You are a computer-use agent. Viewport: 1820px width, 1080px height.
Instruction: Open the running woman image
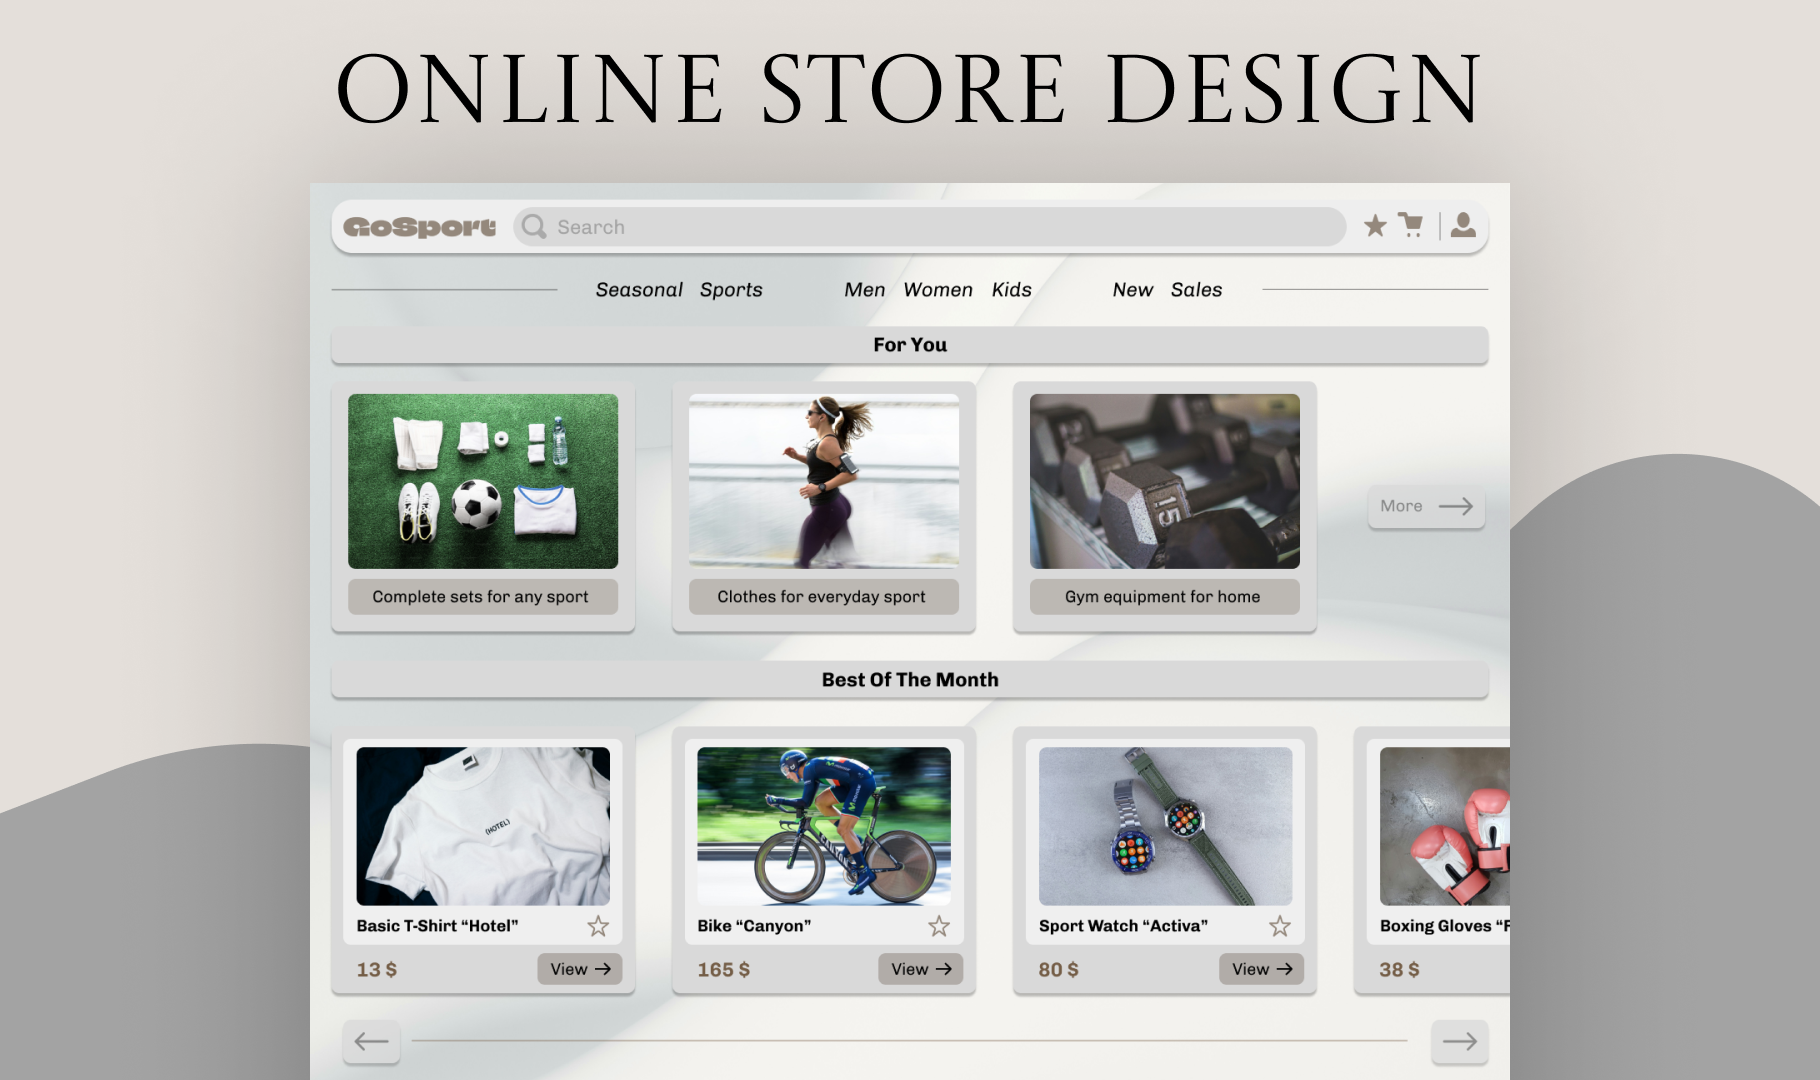(x=824, y=481)
